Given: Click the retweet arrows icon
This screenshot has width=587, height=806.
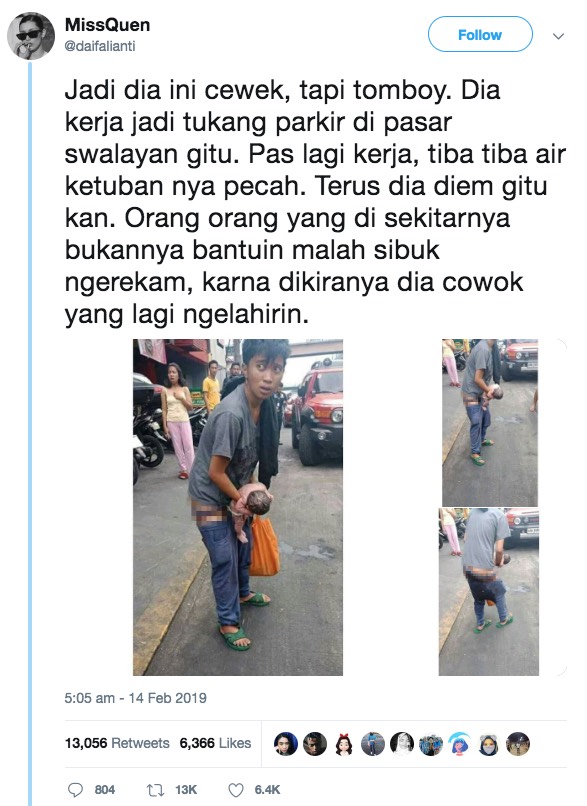Looking at the screenshot, I should pyautogui.click(x=155, y=790).
